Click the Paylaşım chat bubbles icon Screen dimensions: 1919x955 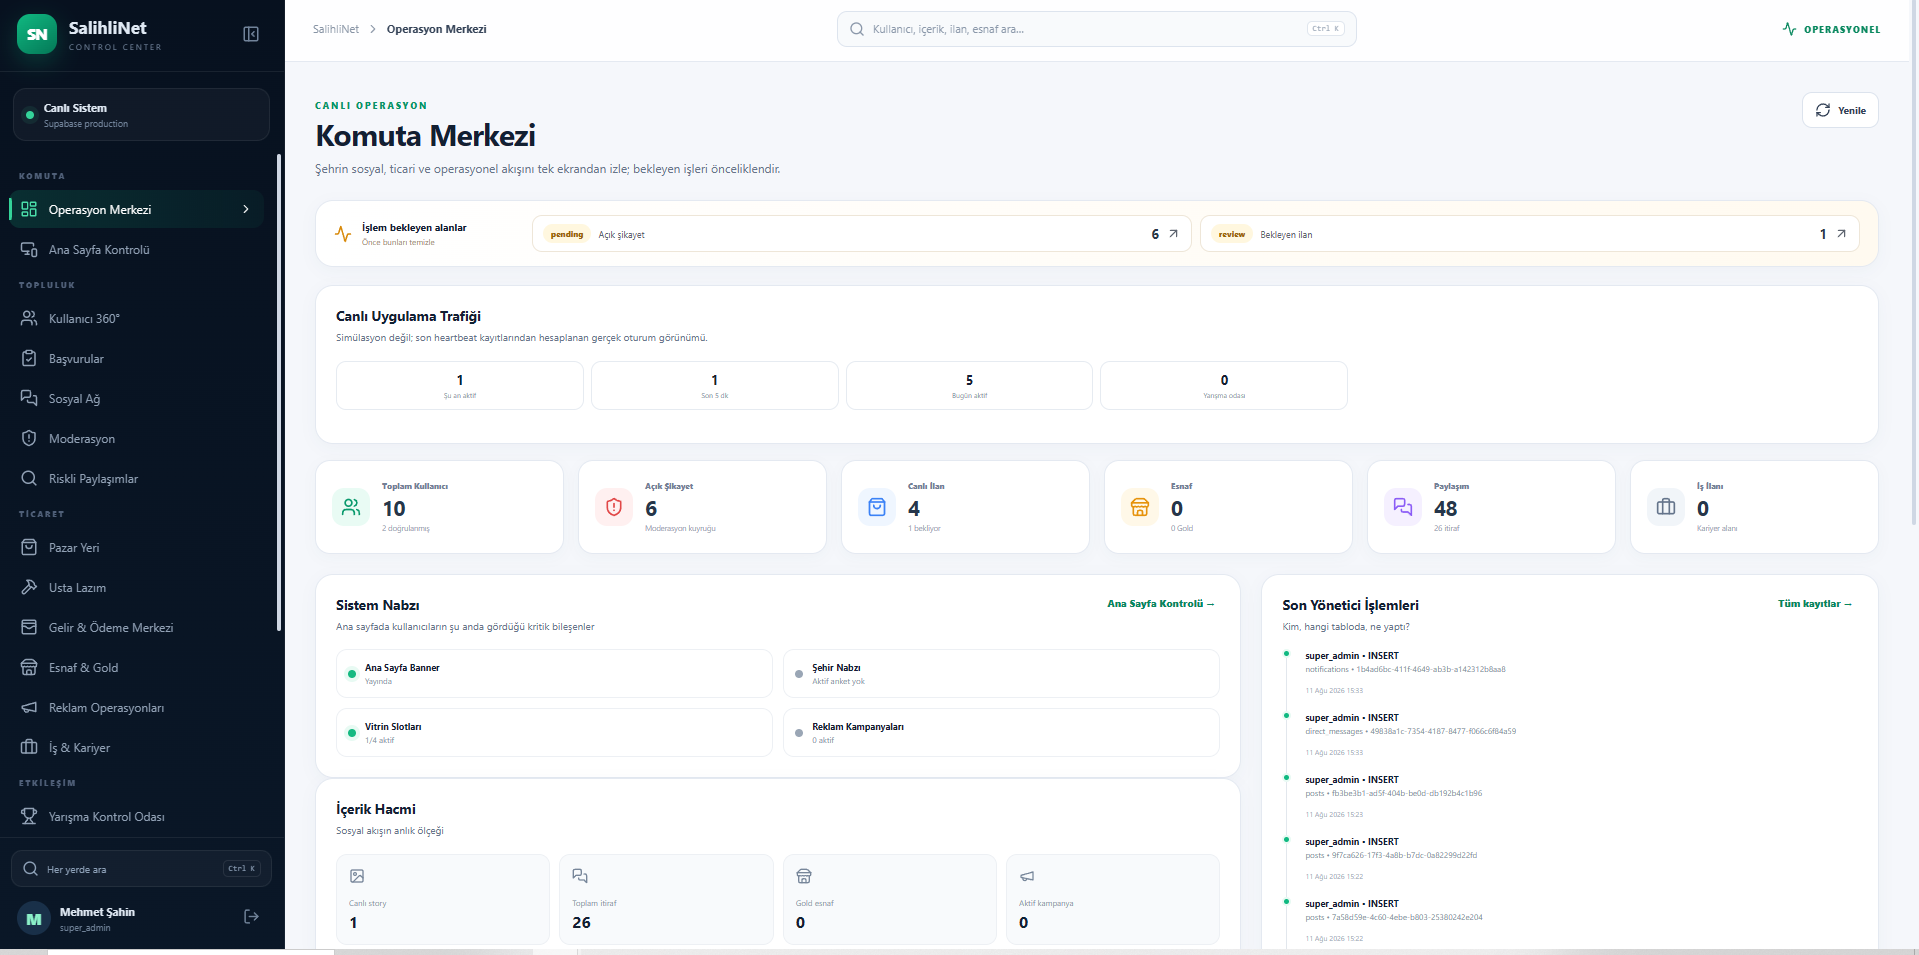click(1403, 507)
